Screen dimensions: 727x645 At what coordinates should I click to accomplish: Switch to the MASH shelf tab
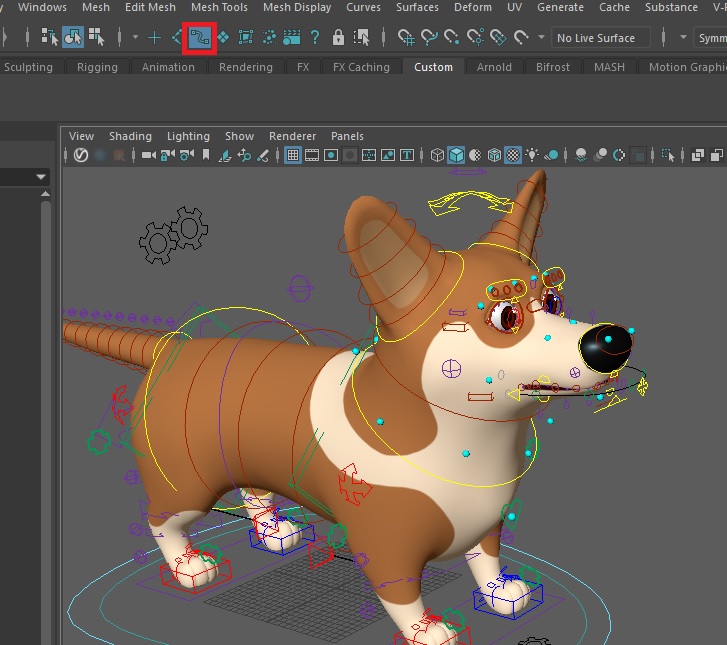point(609,67)
